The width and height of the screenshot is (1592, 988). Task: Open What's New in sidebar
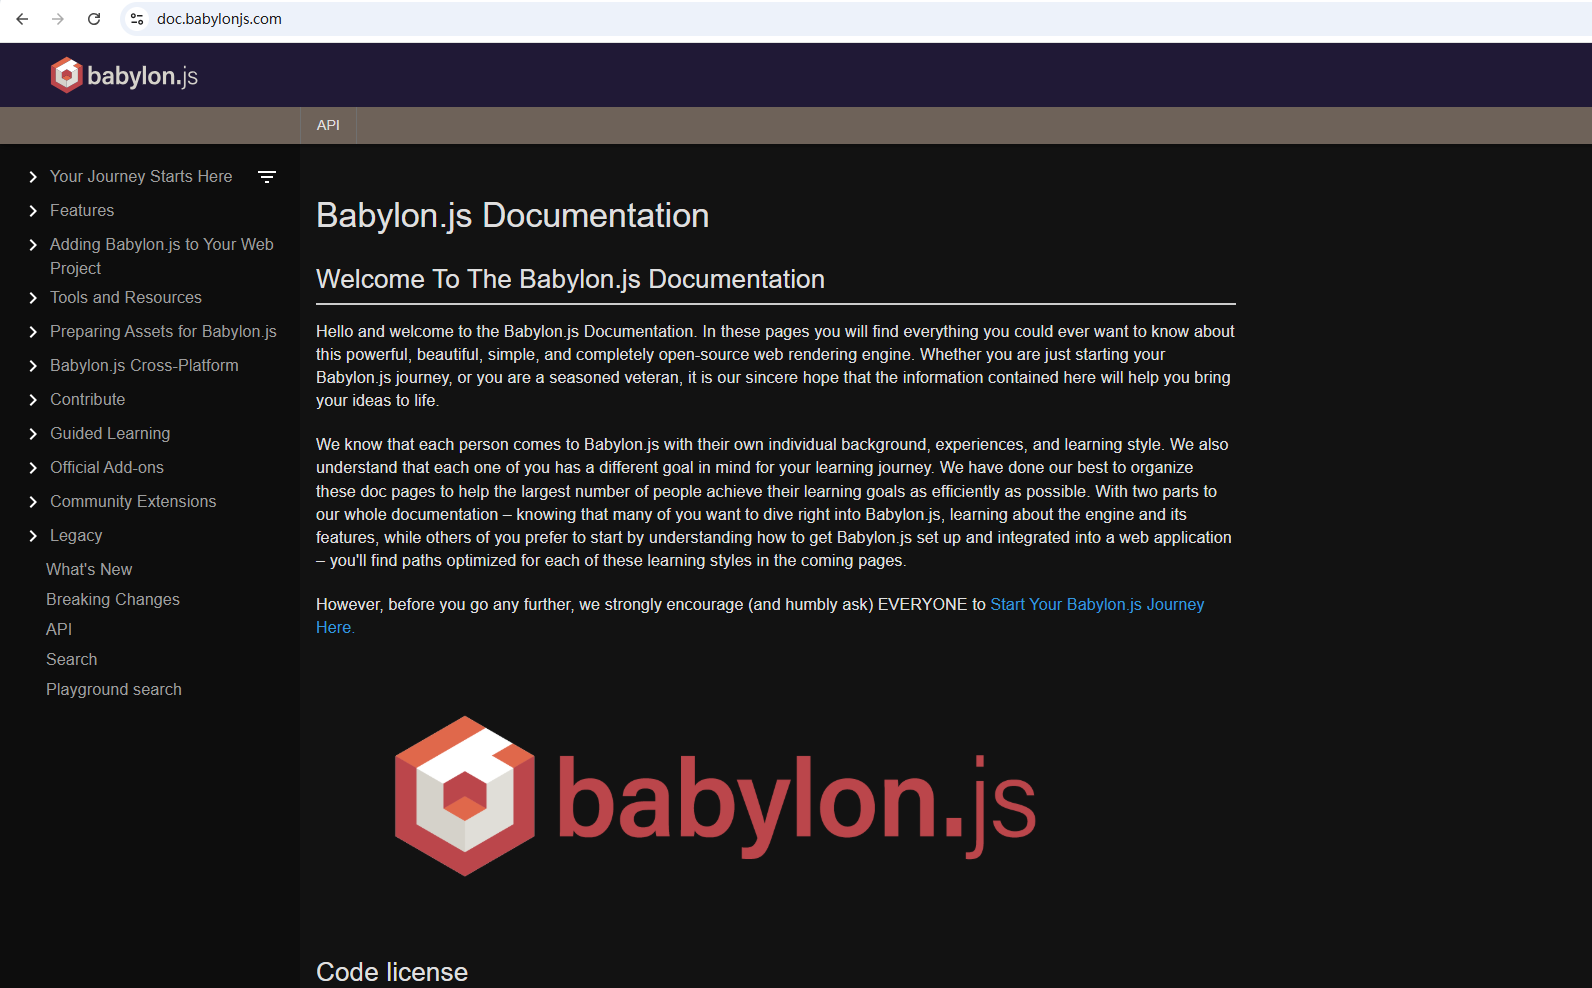(x=89, y=569)
